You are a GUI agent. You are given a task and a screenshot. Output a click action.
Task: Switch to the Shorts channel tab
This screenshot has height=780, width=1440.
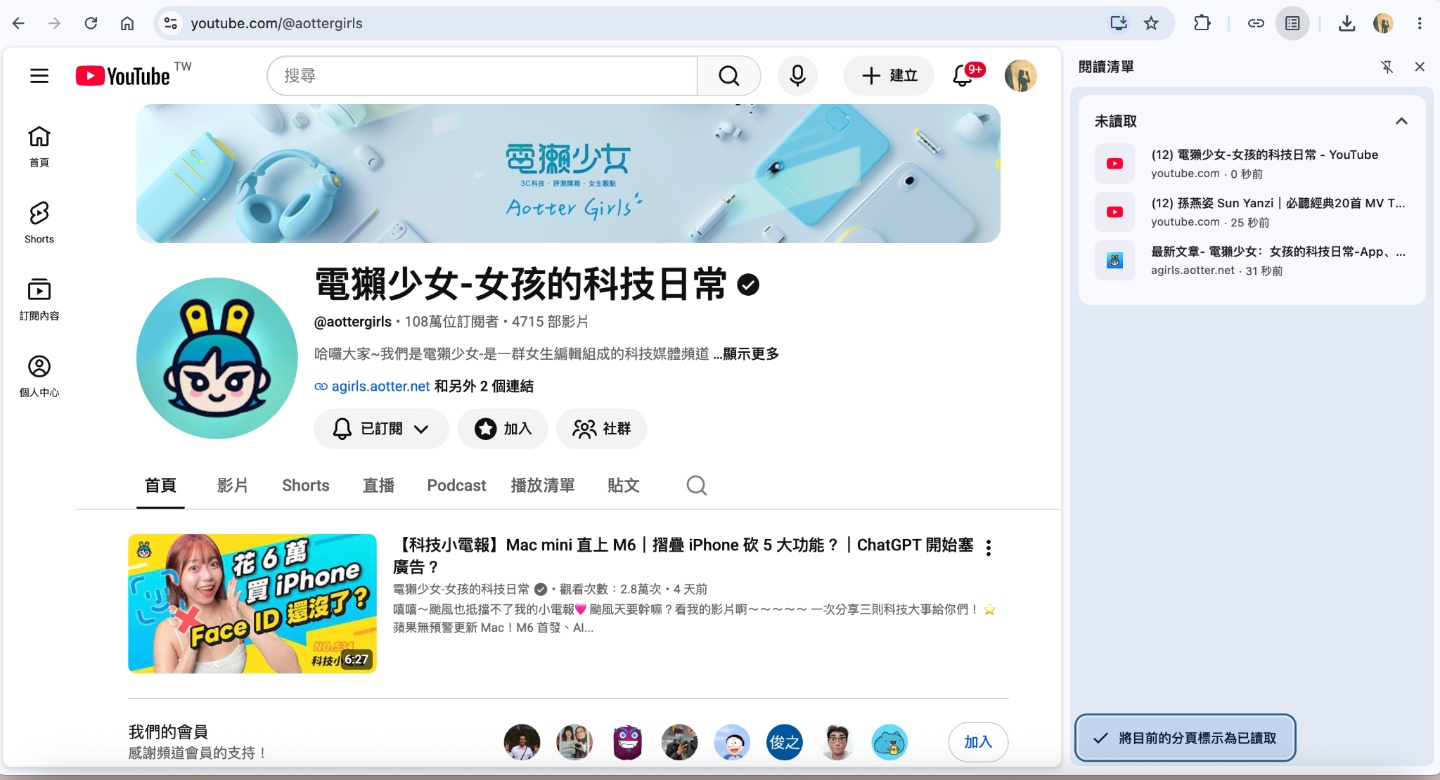pyautogui.click(x=305, y=485)
